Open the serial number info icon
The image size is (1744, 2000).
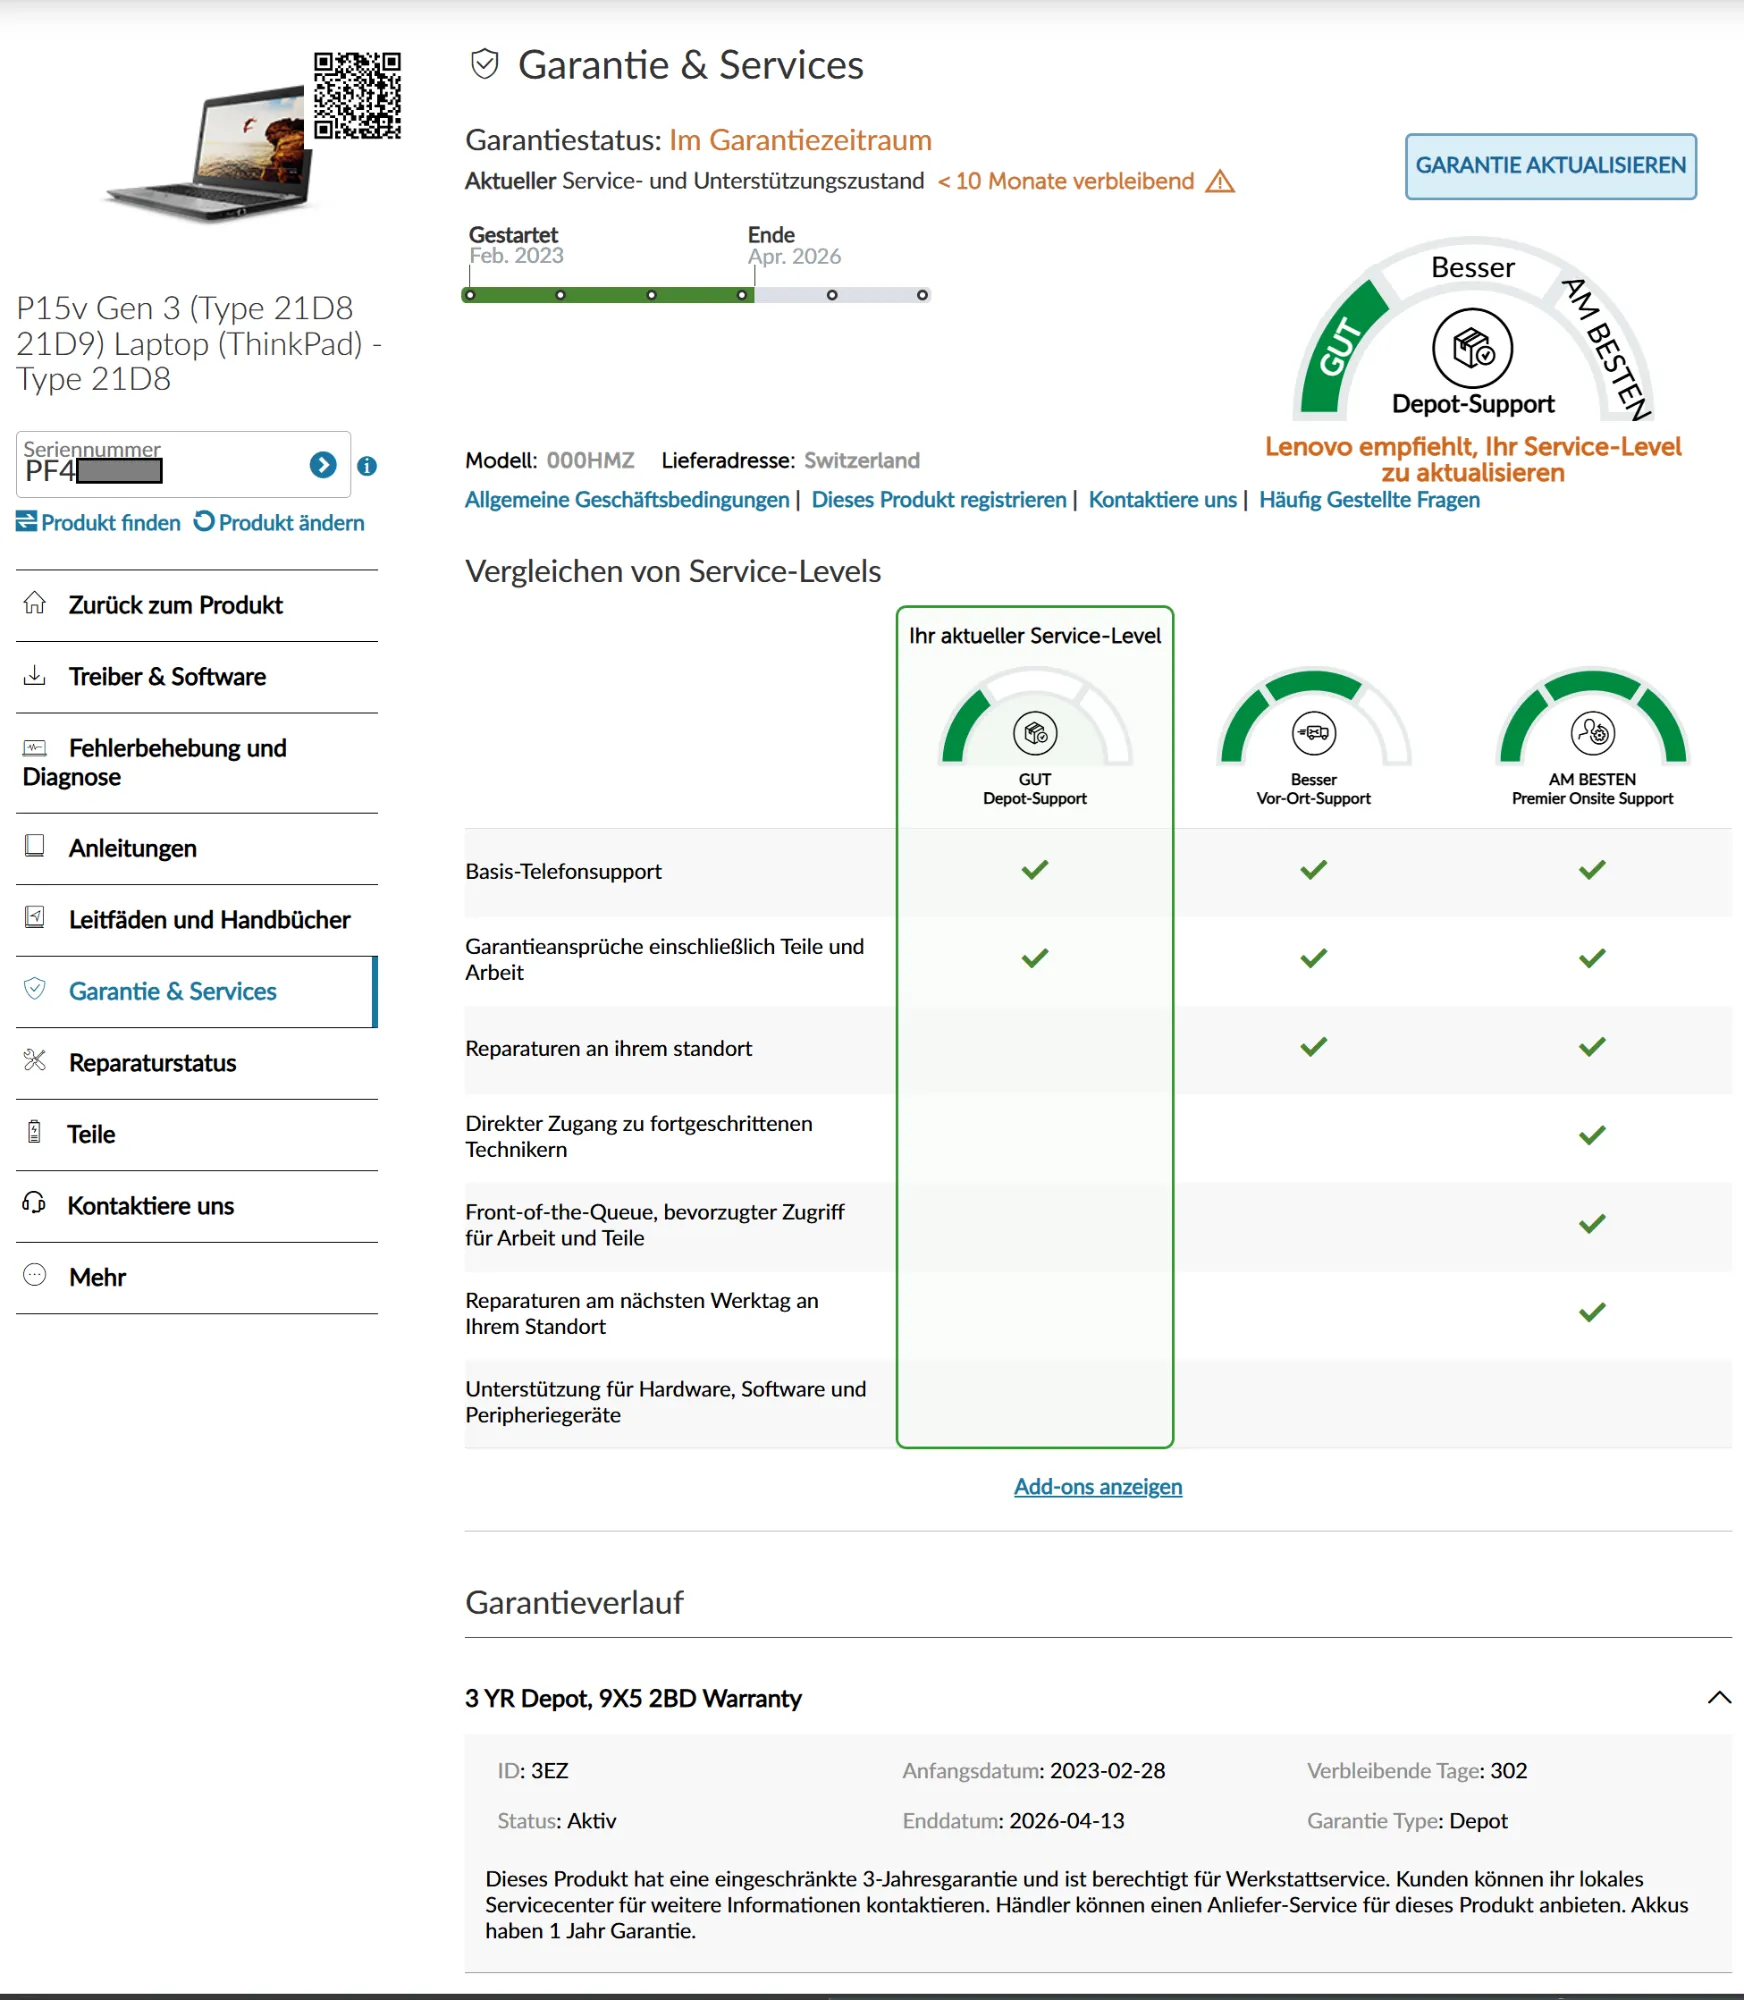point(367,466)
